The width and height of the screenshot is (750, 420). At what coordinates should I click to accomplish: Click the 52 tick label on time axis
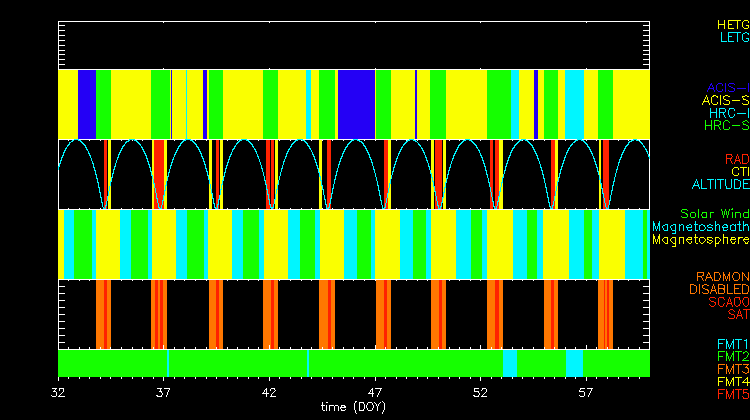(480, 392)
